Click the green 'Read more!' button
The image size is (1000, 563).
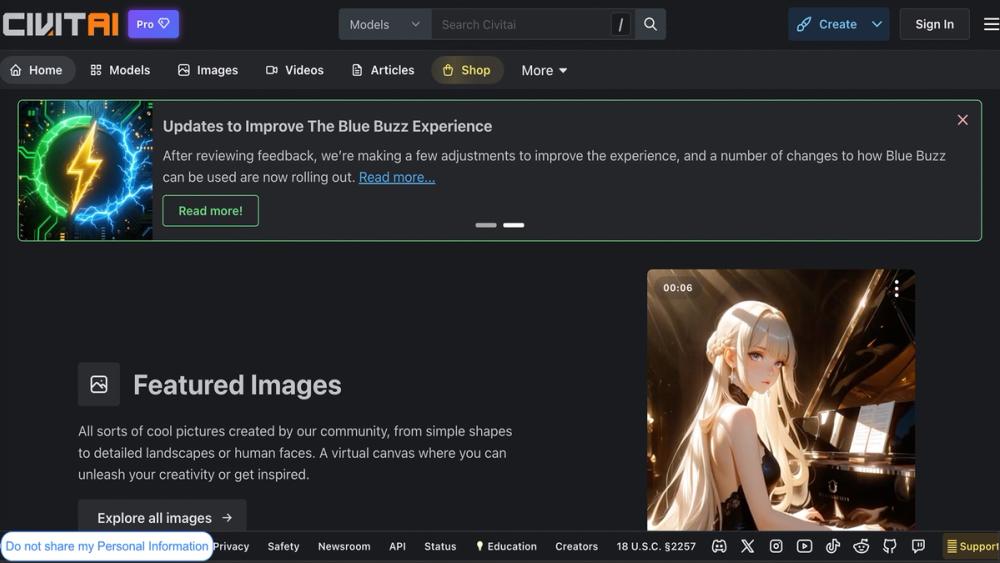point(210,210)
